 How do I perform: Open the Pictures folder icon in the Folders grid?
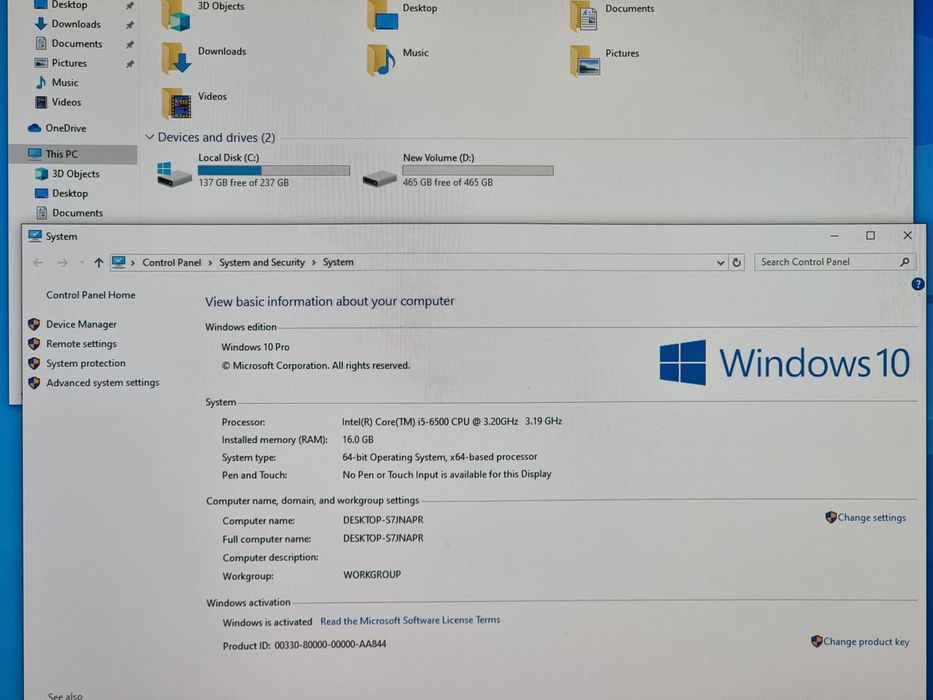[585, 60]
